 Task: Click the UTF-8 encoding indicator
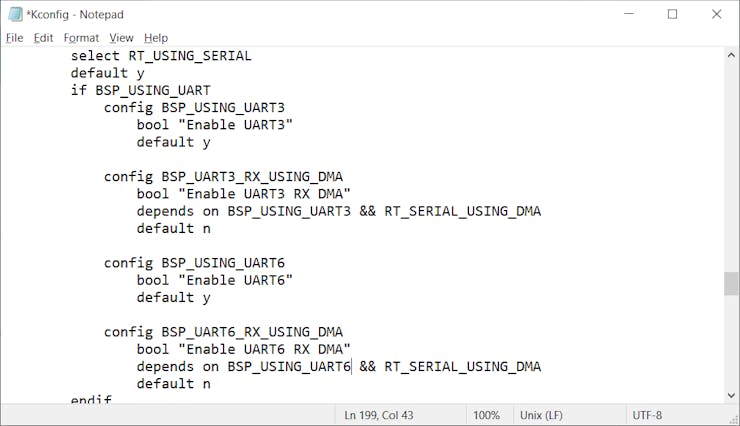point(647,415)
